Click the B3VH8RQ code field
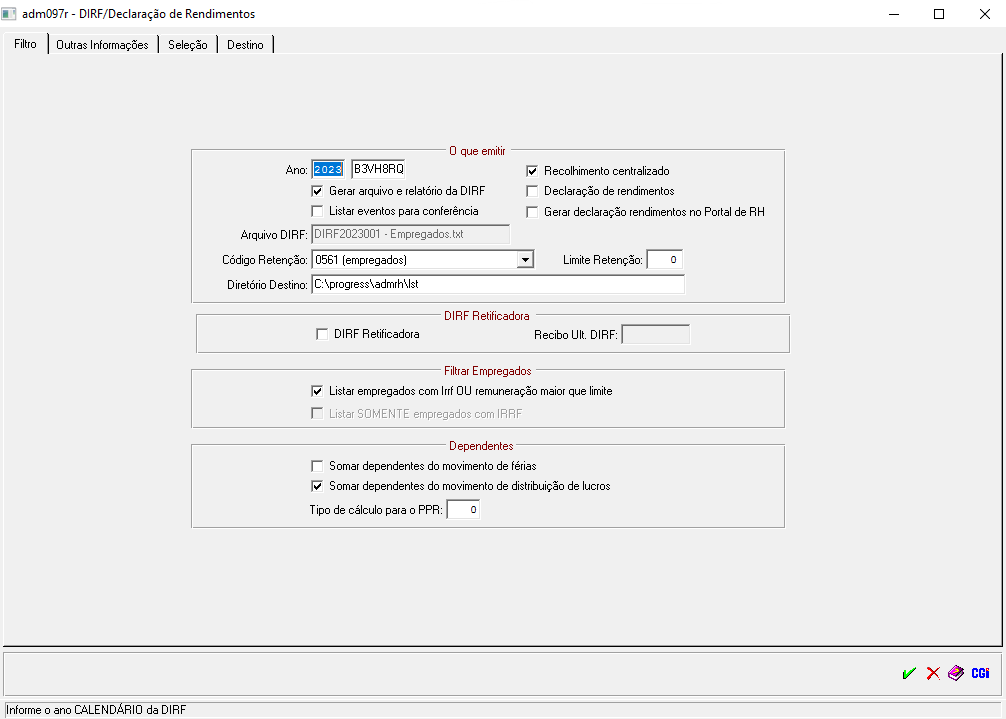The height and width of the screenshot is (719, 1006). click(x=379, y=169)
